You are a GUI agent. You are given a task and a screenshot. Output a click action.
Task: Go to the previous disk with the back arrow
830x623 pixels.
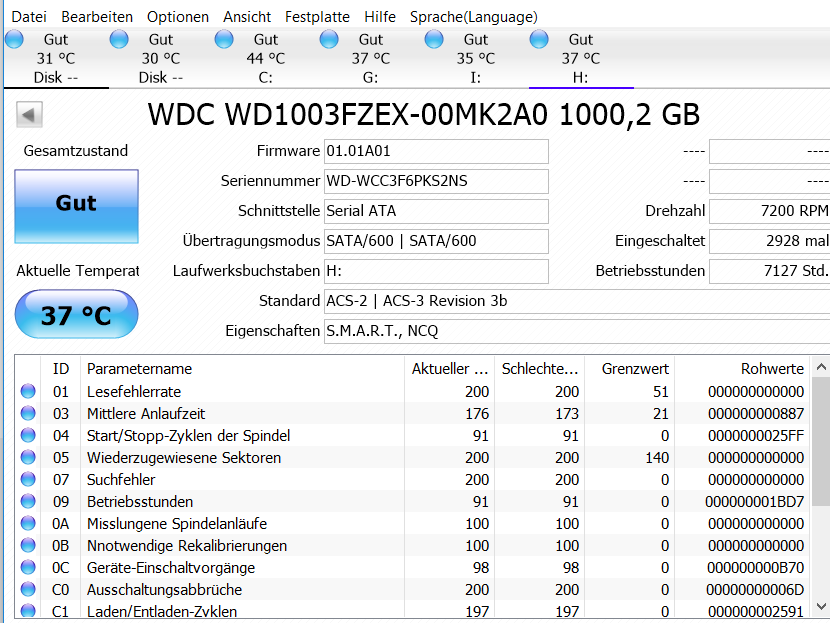pyautogui.click(x=29, y=114)
